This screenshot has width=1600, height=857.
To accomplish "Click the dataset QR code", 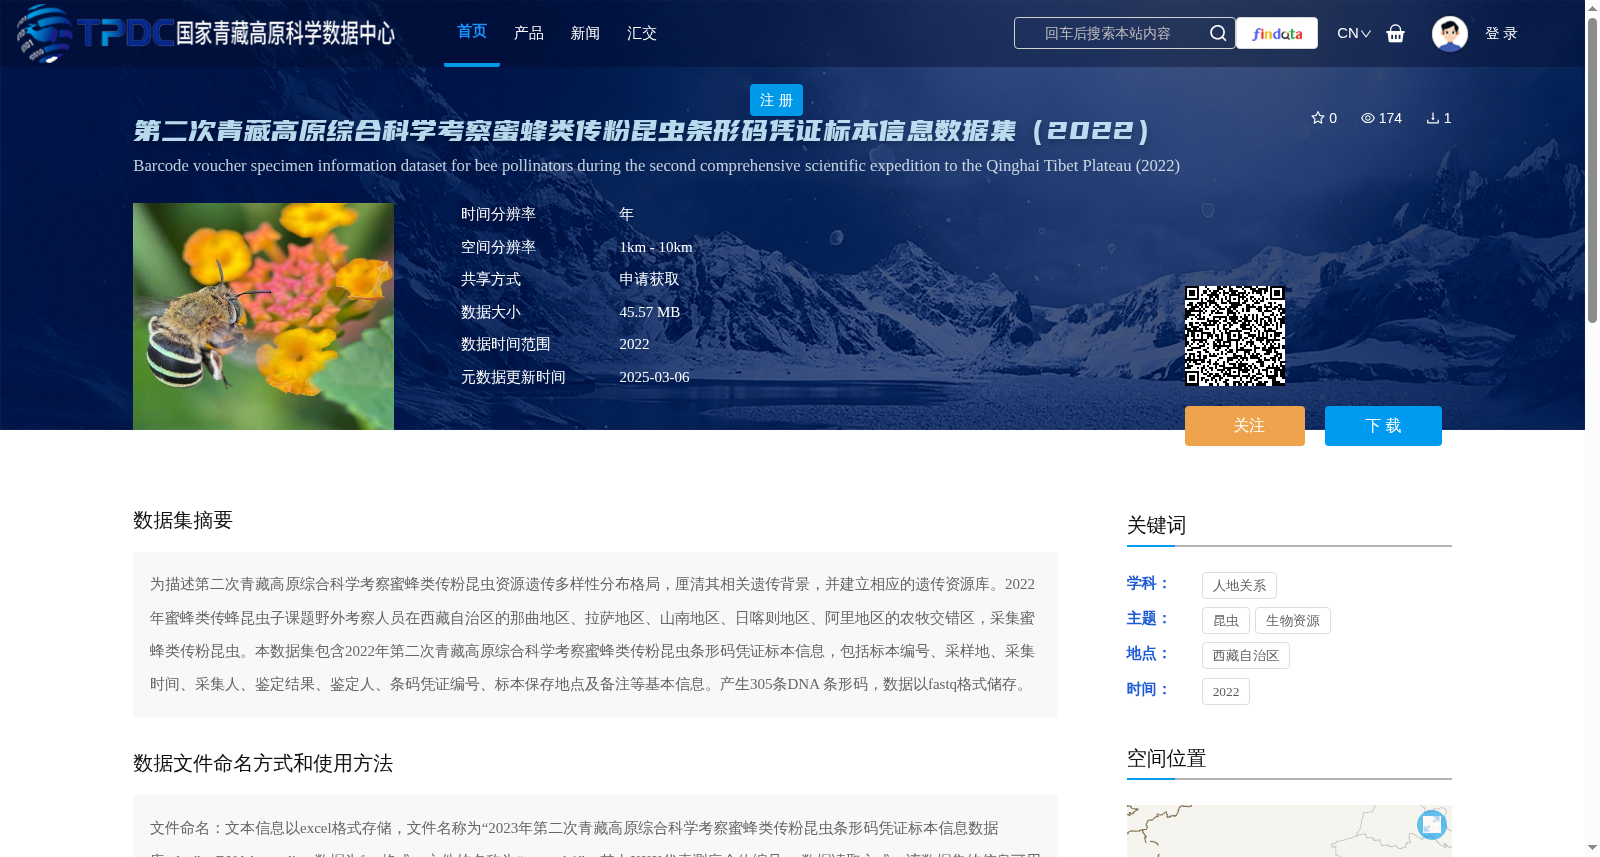I will [x=1235, y=336].
